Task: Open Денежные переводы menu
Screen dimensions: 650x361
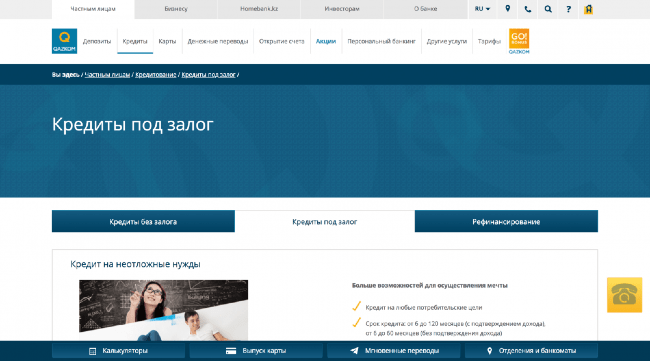Action: click(x=218, y=41)
